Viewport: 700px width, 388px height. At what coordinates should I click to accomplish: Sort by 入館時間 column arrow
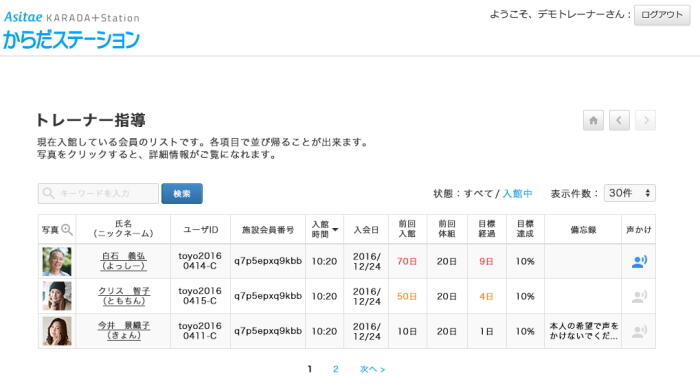click(335, 229)
